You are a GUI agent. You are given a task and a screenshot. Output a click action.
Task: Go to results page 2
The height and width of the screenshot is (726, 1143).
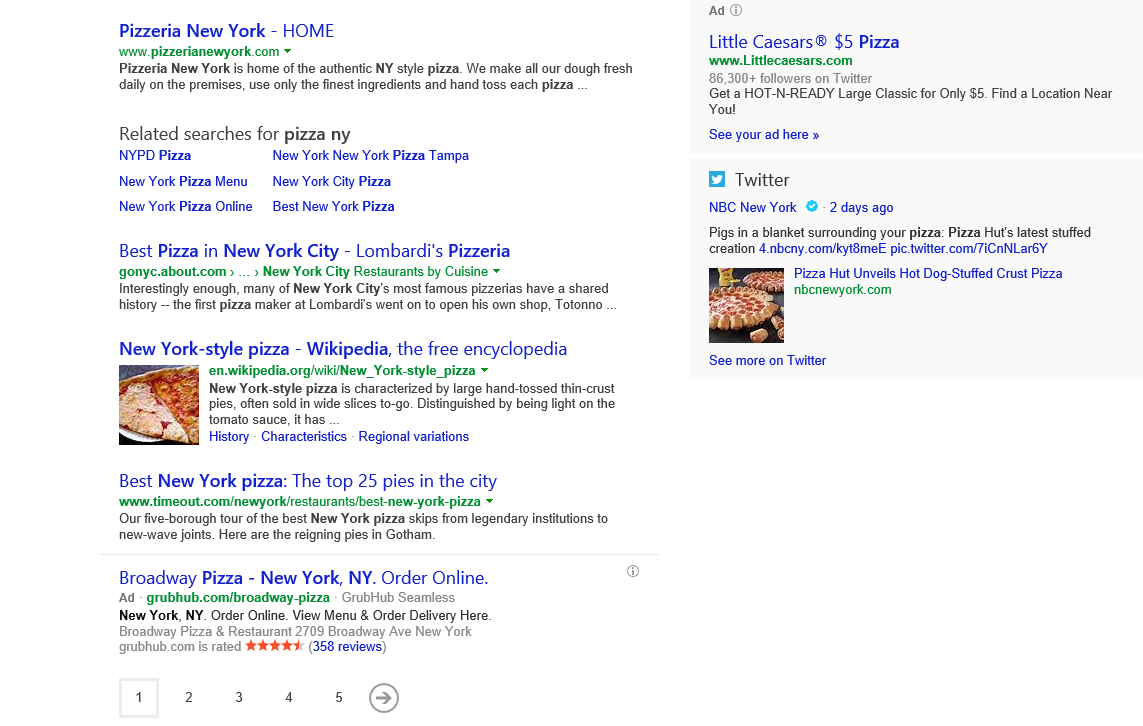coord(189,697)
